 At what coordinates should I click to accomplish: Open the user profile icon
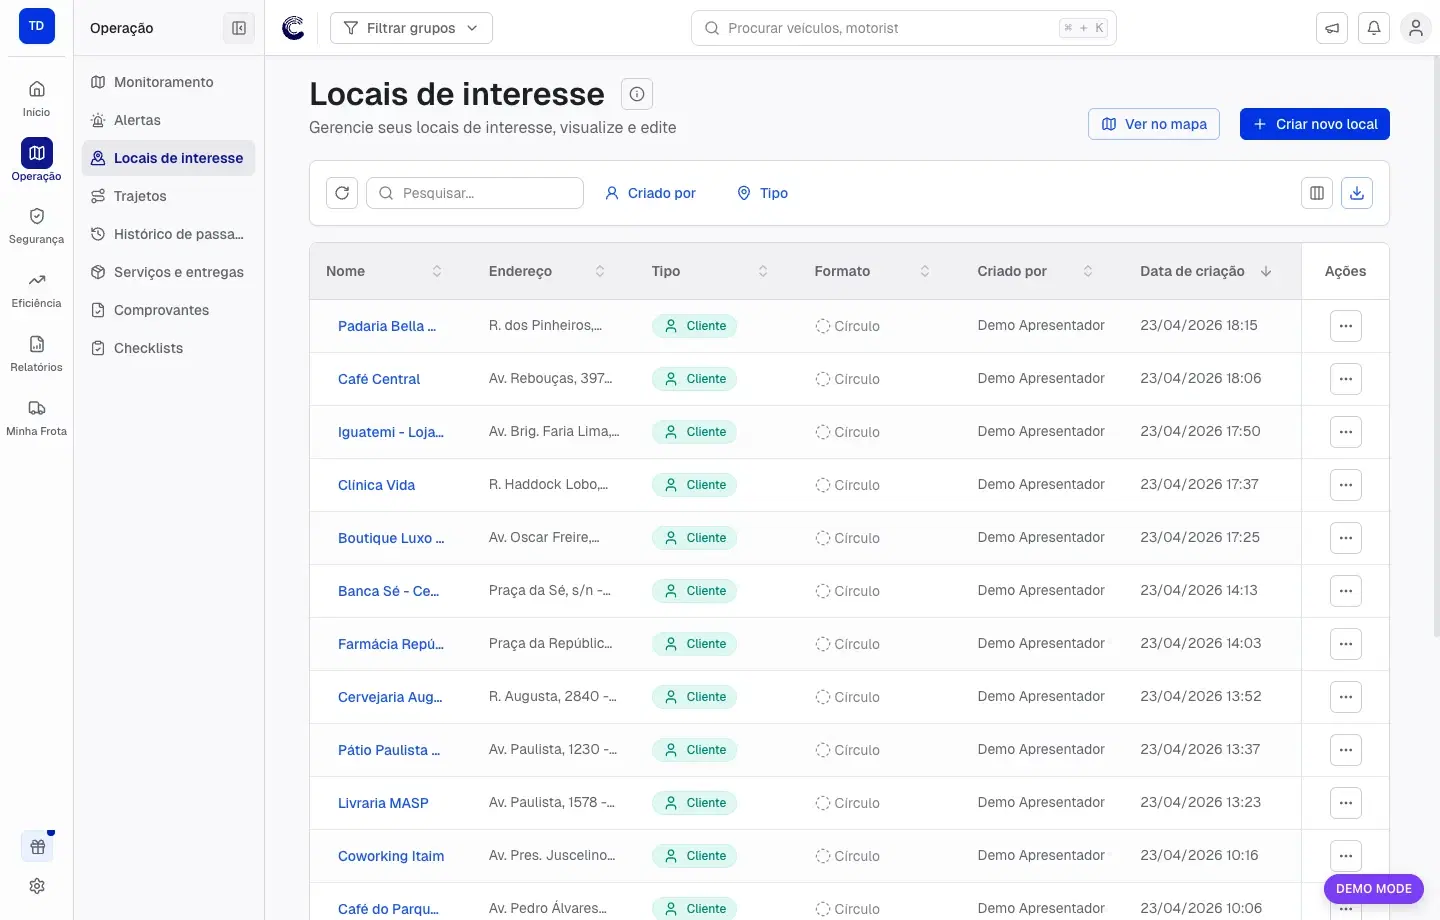pyautogui.click(x=1416, y=28)
